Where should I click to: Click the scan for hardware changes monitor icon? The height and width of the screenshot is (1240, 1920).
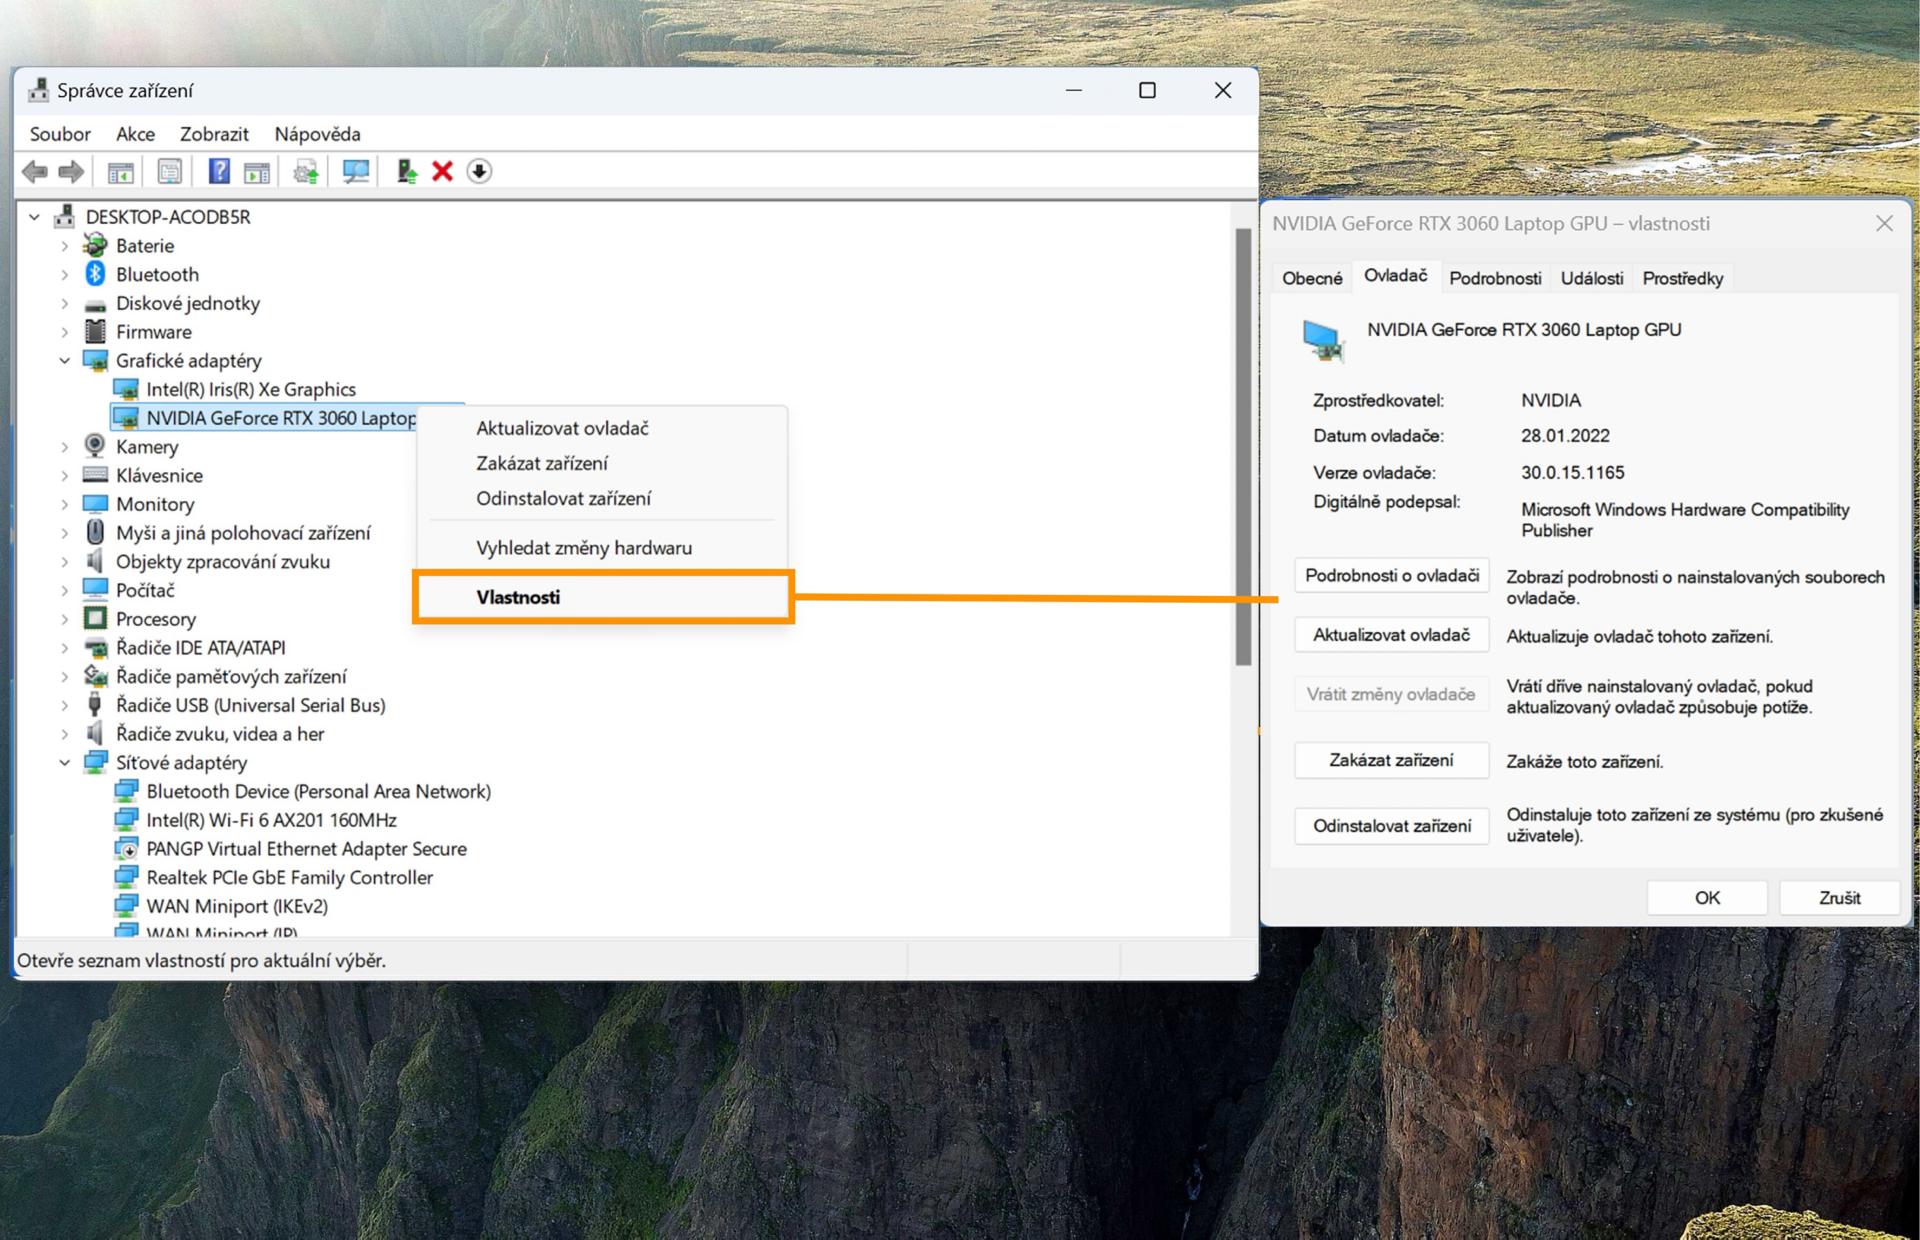[x=355, y=172]
